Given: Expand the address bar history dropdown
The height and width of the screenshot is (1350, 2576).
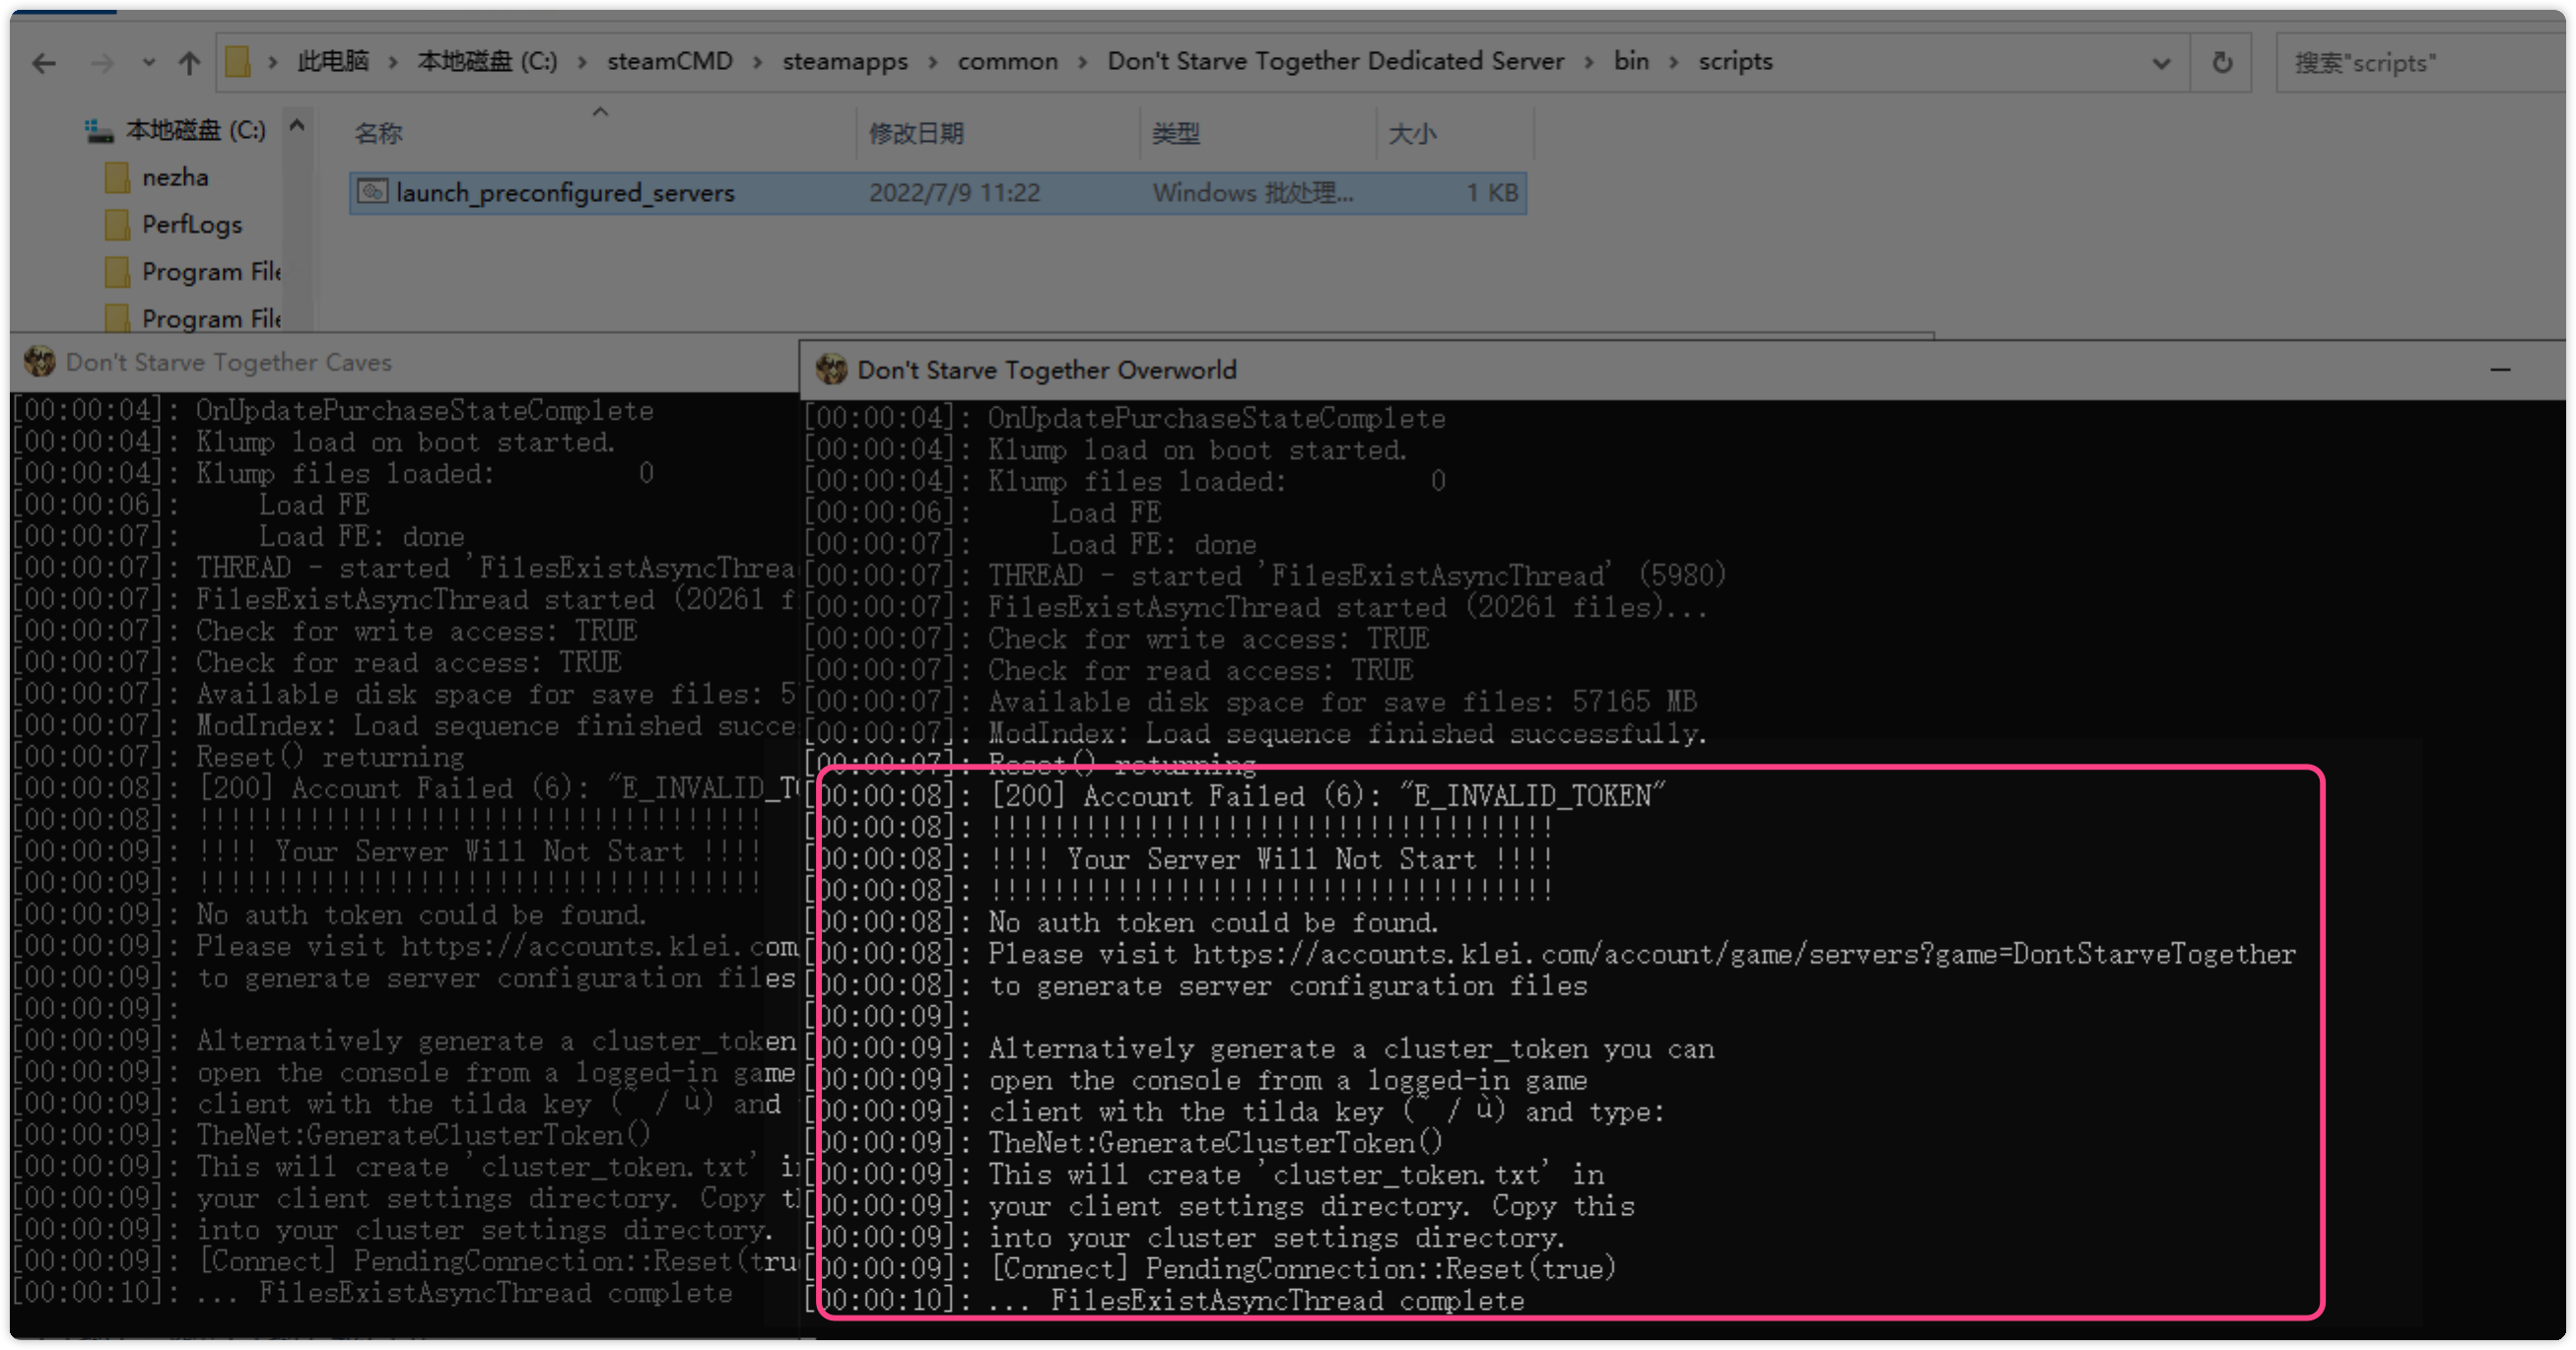Looking at the screenshot, I should coord(2160,63).
